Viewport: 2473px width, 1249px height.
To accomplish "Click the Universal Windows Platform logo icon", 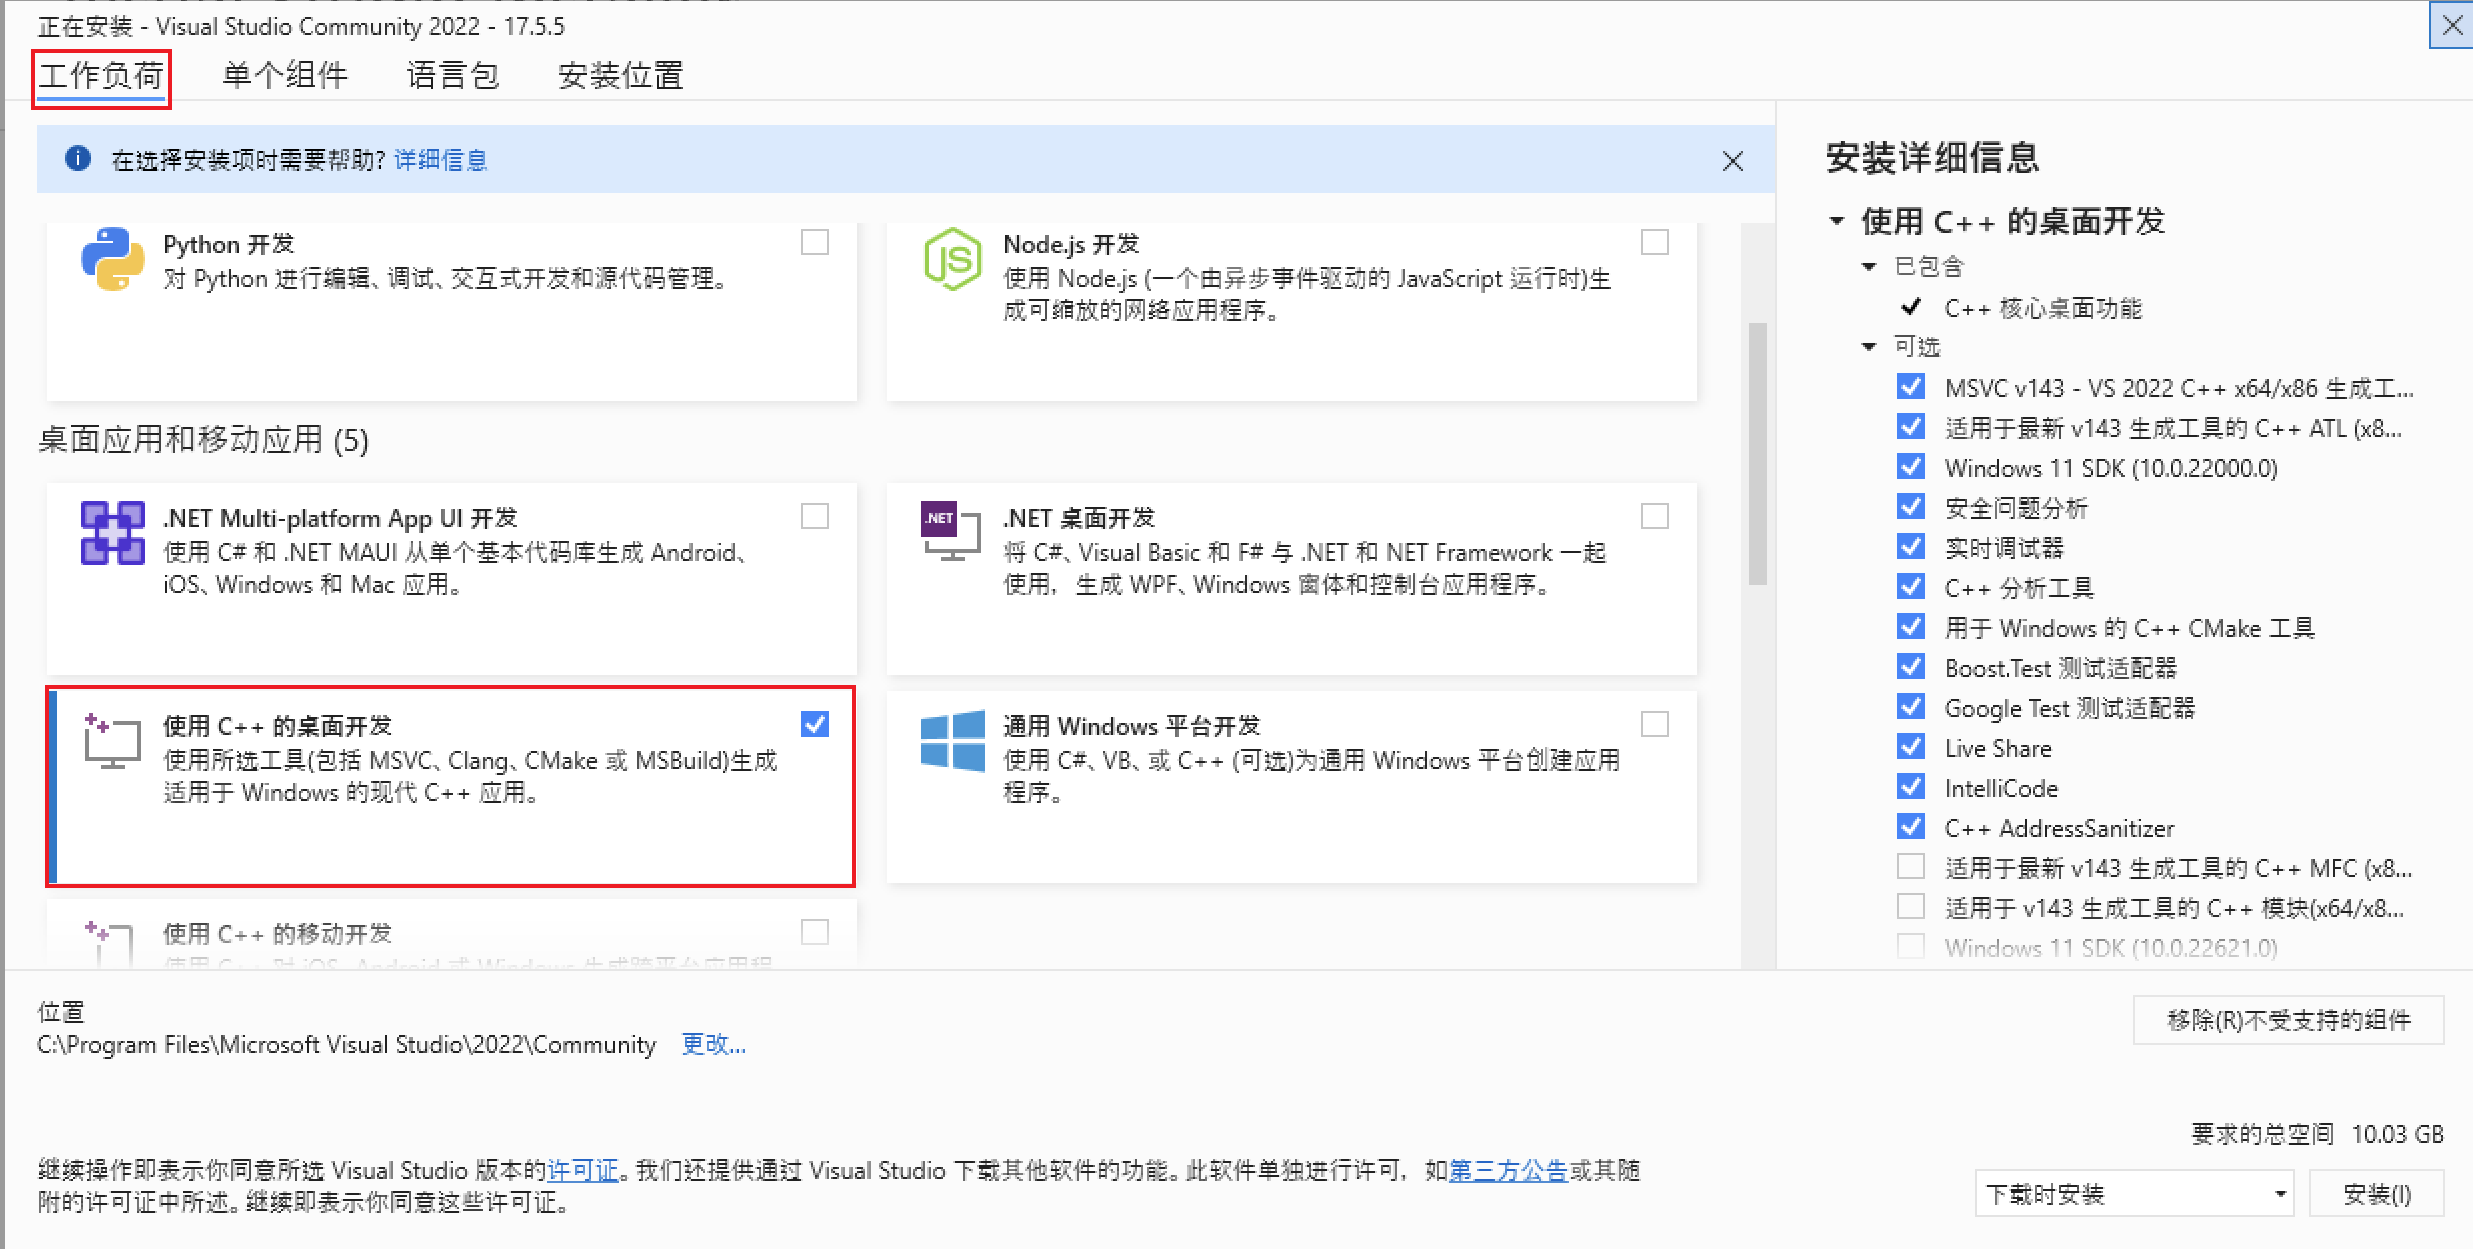I will pos(951,741).
